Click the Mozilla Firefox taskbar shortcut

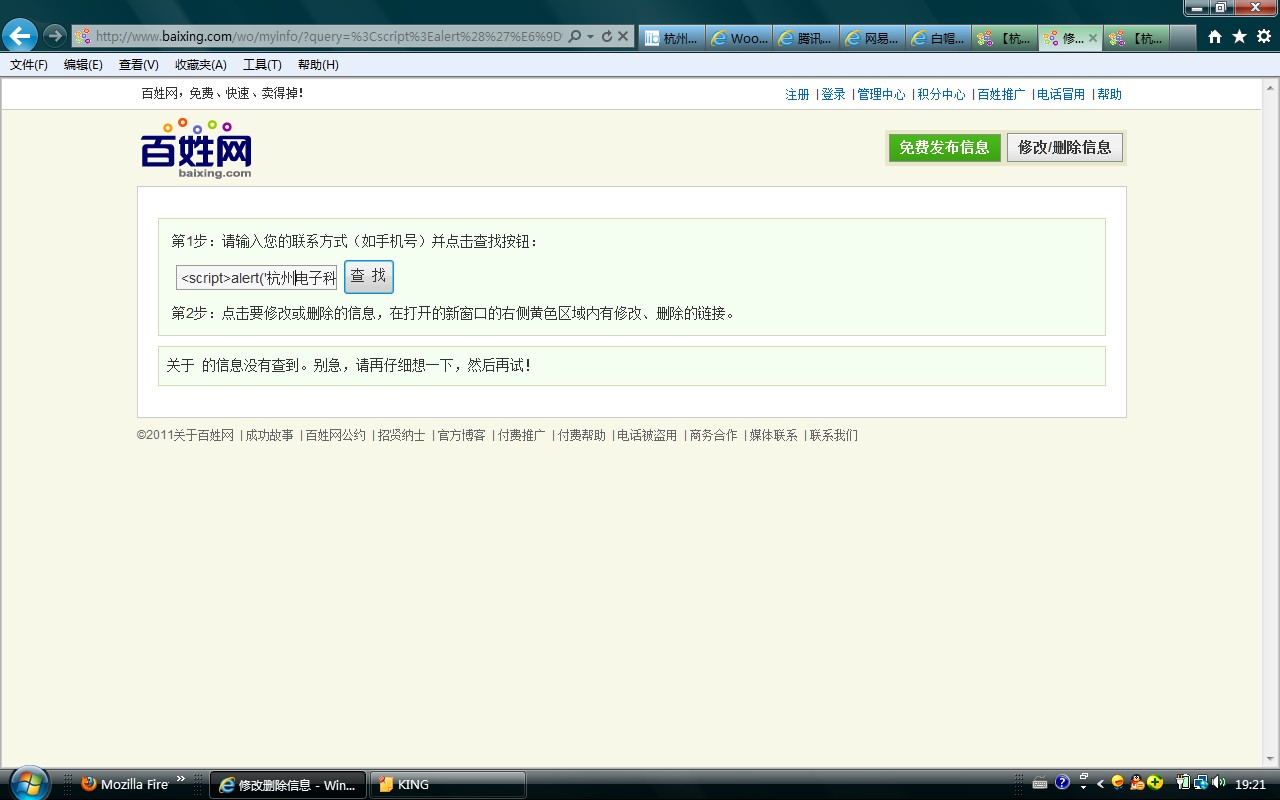125,784
